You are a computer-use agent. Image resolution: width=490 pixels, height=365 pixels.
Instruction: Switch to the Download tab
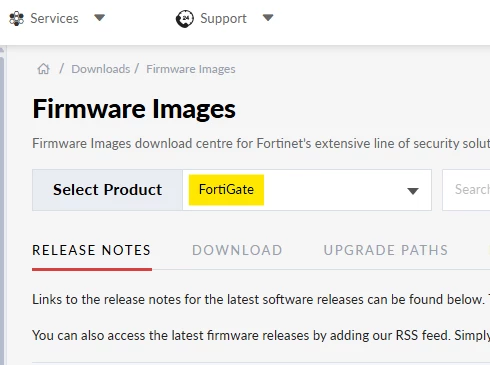coord(237,250)
